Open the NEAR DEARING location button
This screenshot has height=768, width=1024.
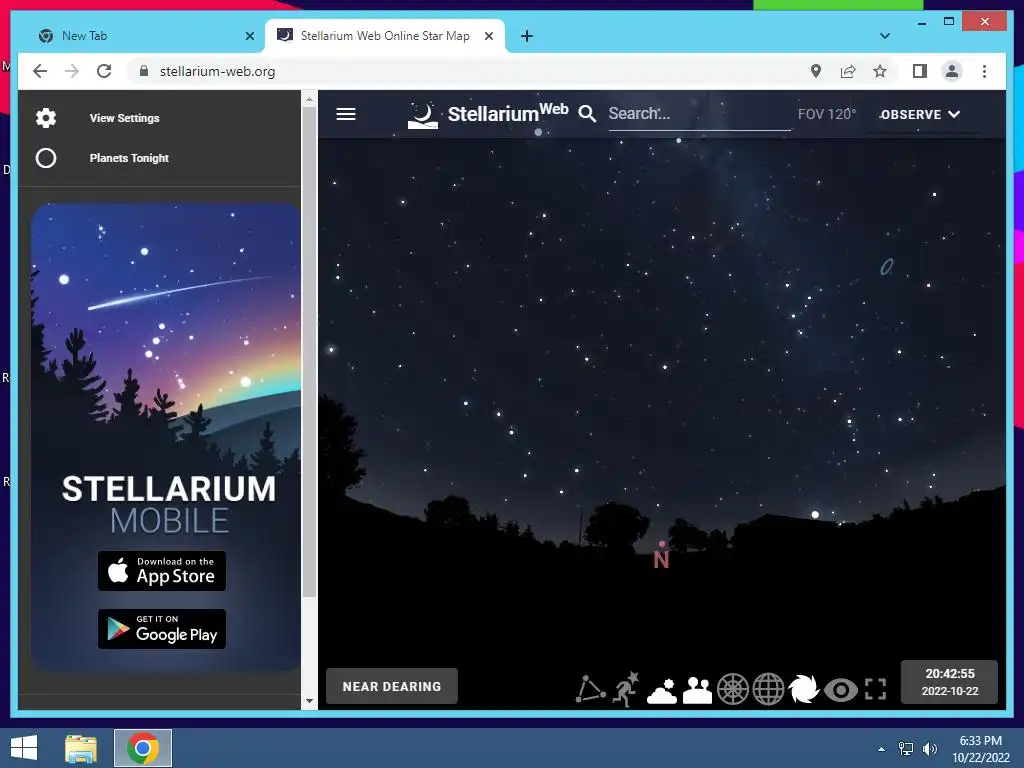click(392, 686)
